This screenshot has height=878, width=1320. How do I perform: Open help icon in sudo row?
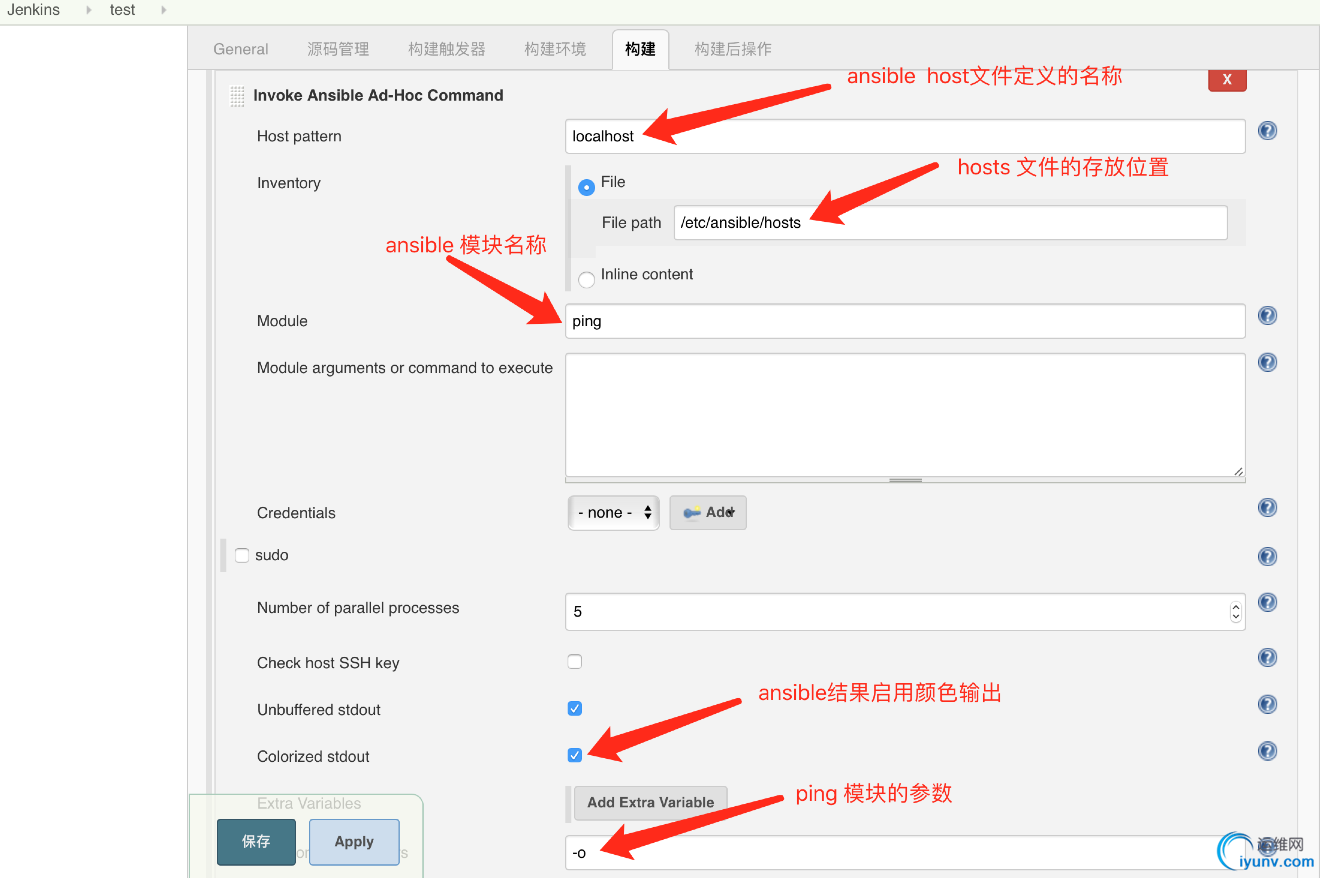(1267, 557)
